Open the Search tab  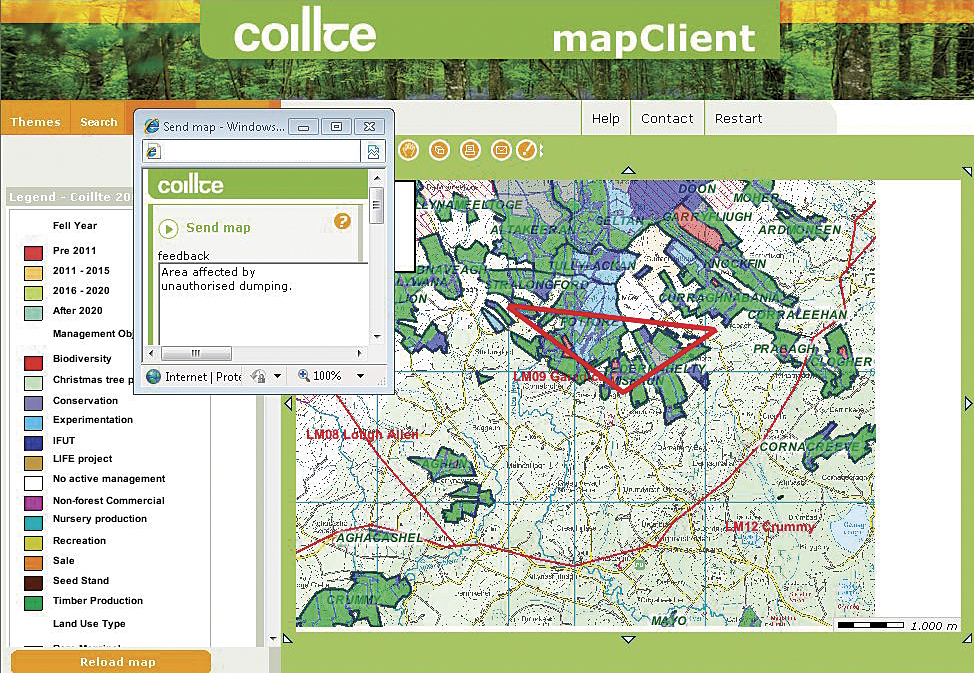(x=99, y=122)
